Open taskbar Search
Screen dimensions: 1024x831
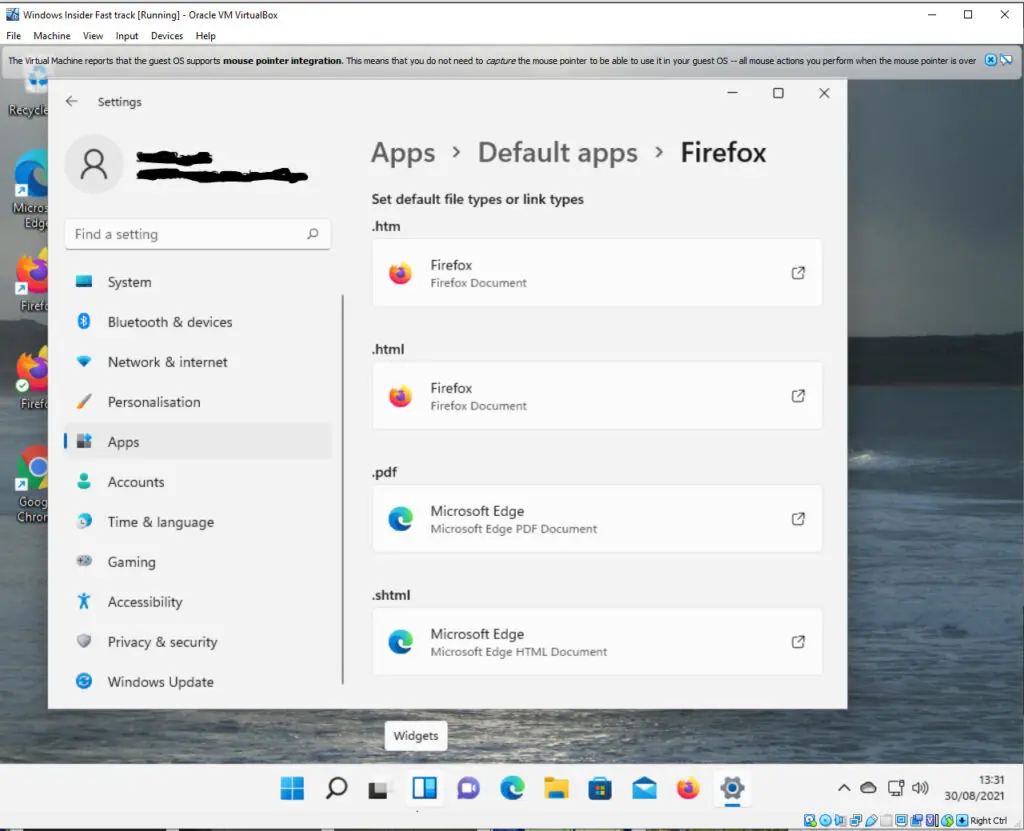click(336, 789)
